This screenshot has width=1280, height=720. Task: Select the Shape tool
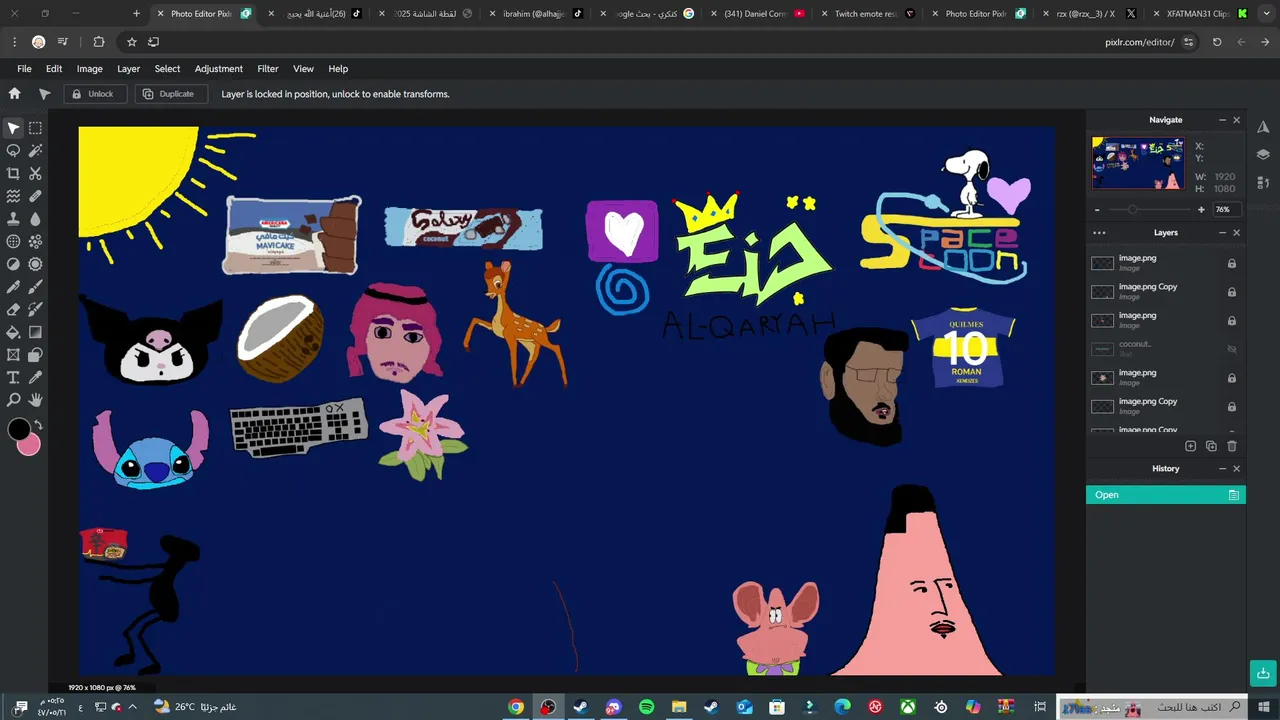pyautogui.click(x=35, y=355)
